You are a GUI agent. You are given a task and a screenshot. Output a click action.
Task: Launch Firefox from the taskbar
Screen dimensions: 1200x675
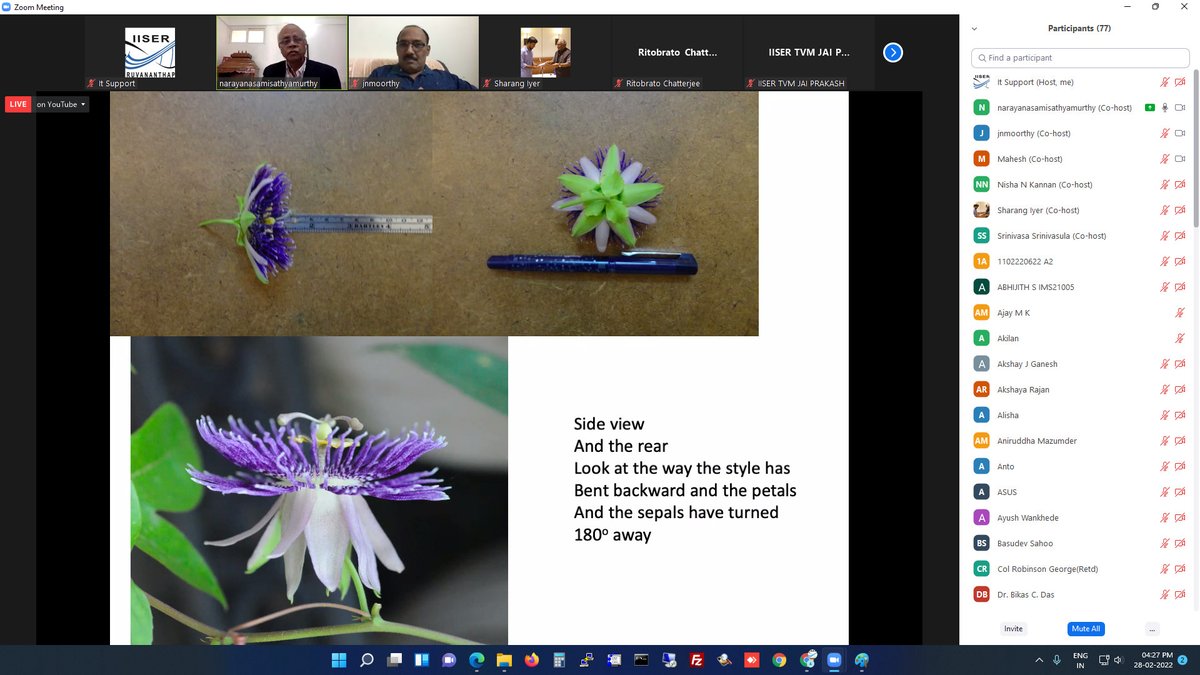tap(531, 660)
